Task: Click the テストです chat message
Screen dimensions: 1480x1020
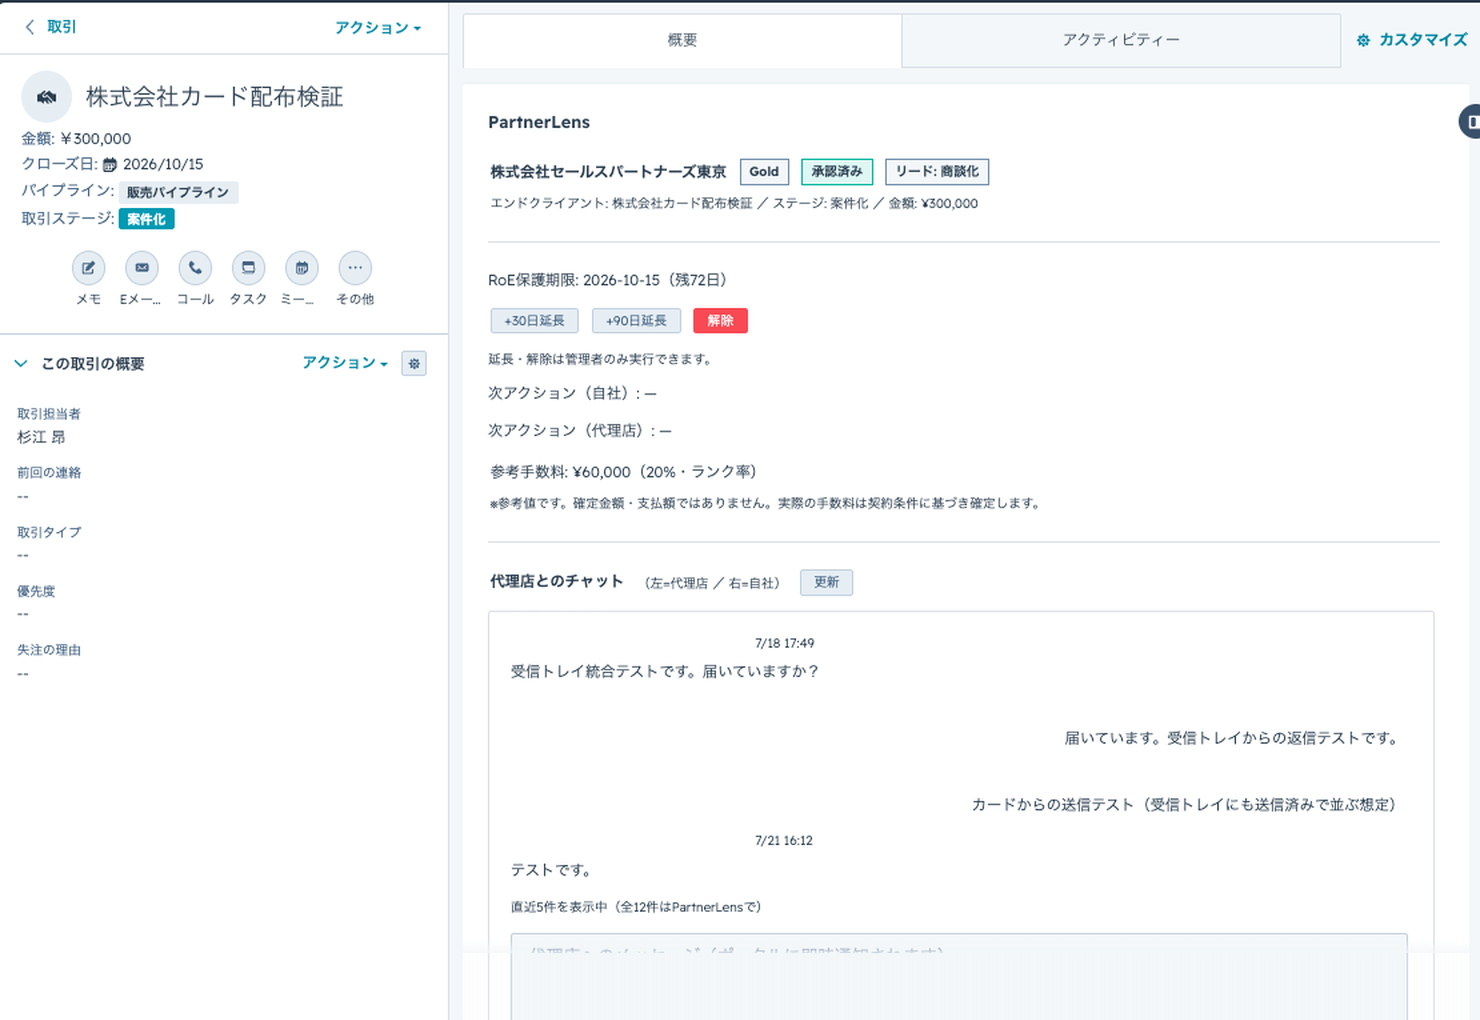Action: [x=551, y=870]
